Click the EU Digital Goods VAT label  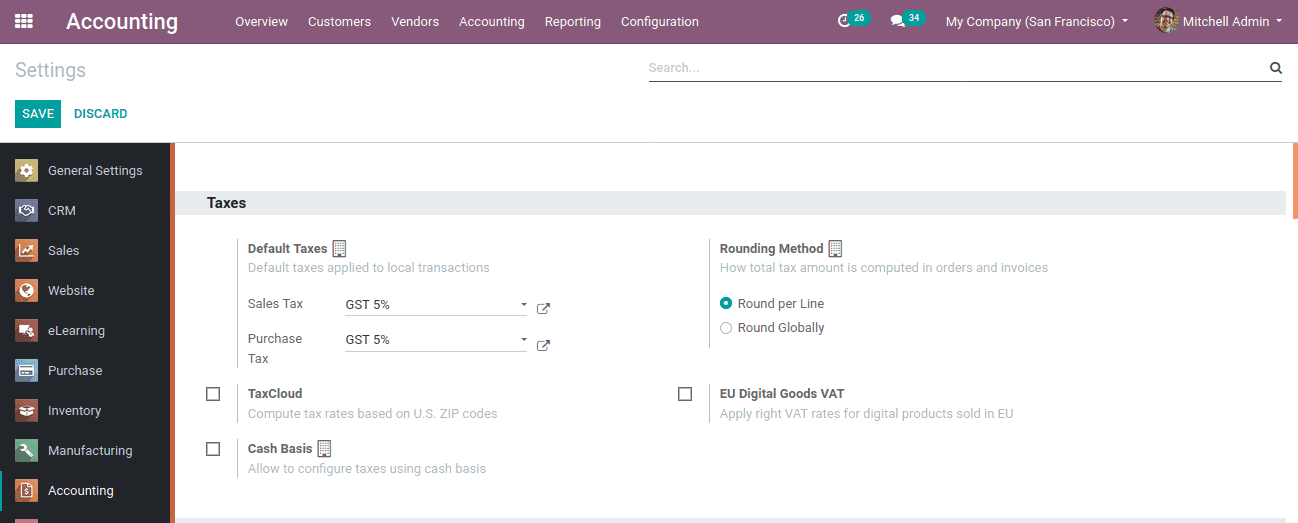pos(782,394)
